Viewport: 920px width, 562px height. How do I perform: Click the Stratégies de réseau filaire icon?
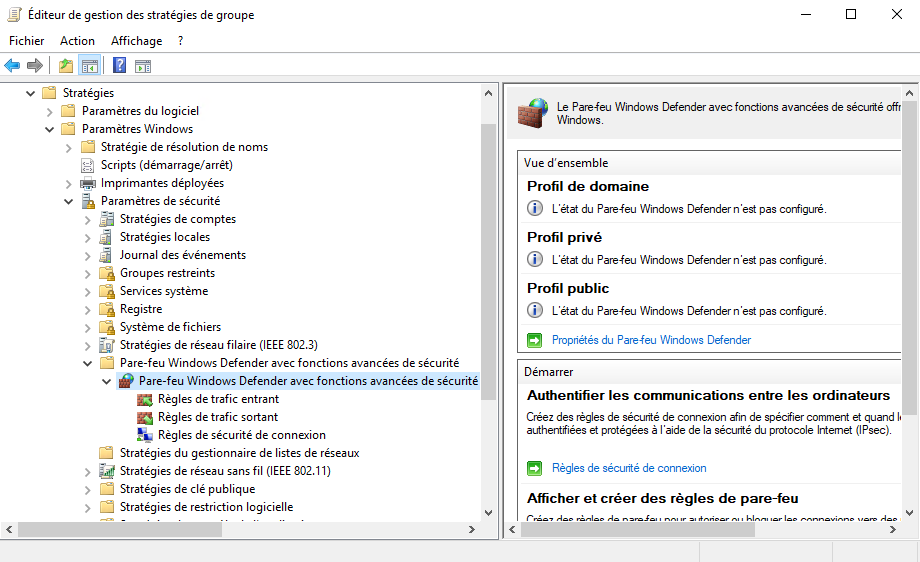coord(107,345)
